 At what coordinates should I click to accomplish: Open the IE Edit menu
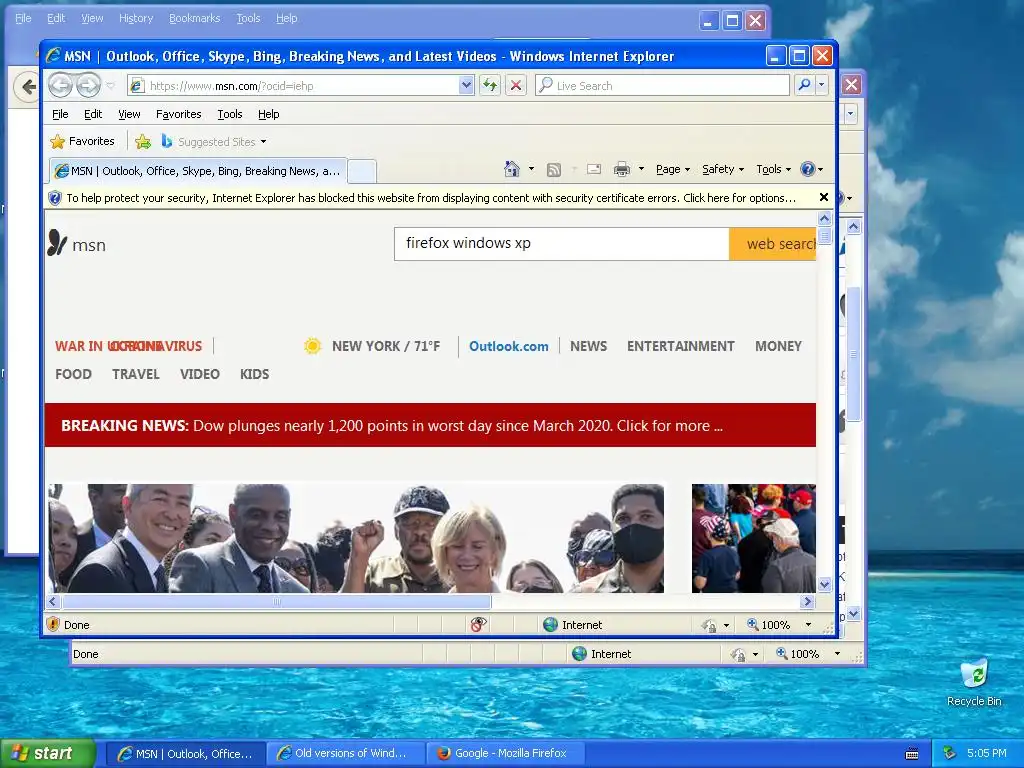(x=93, y=114)
